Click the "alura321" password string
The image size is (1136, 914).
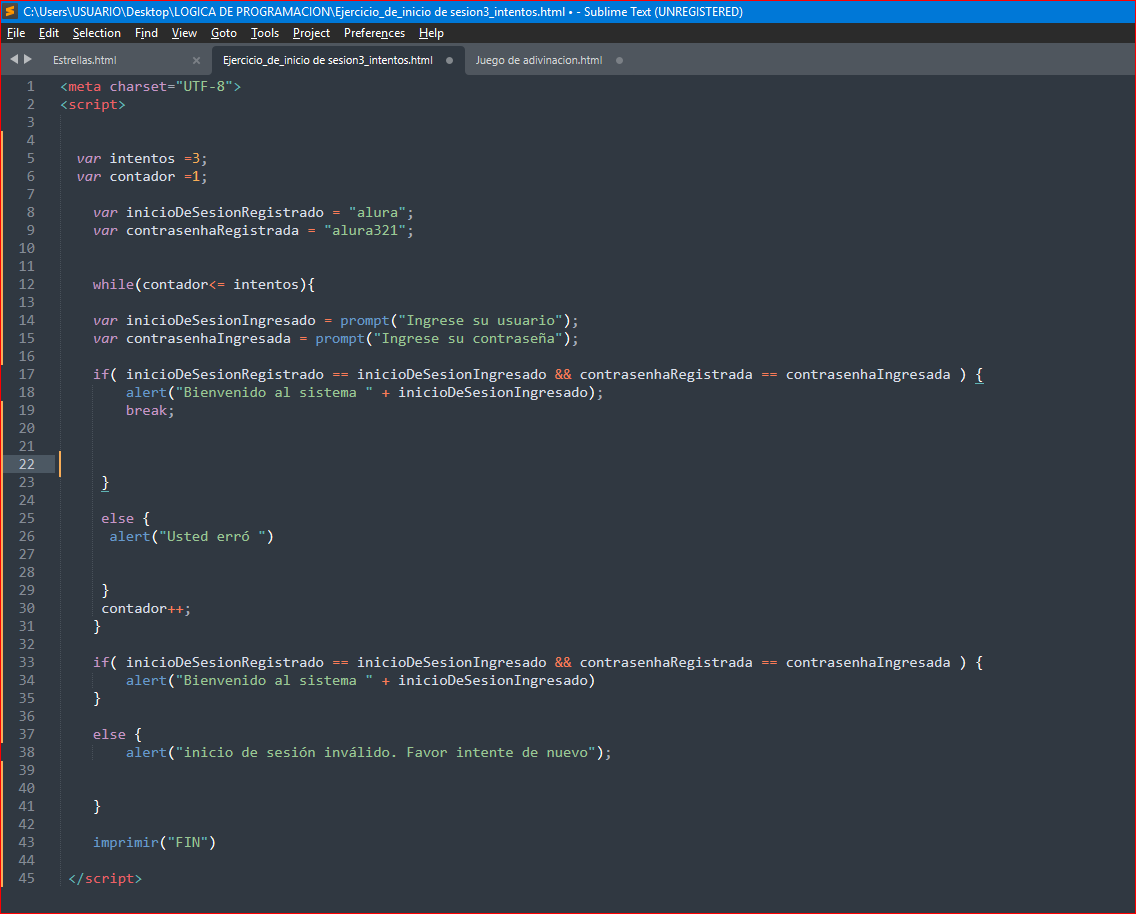tap(365, 230)
